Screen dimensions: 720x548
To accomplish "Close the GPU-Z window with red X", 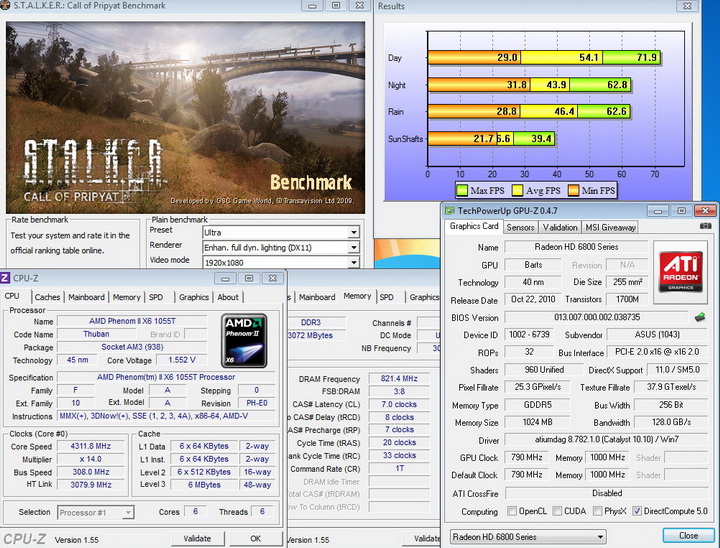I will 705,211.
